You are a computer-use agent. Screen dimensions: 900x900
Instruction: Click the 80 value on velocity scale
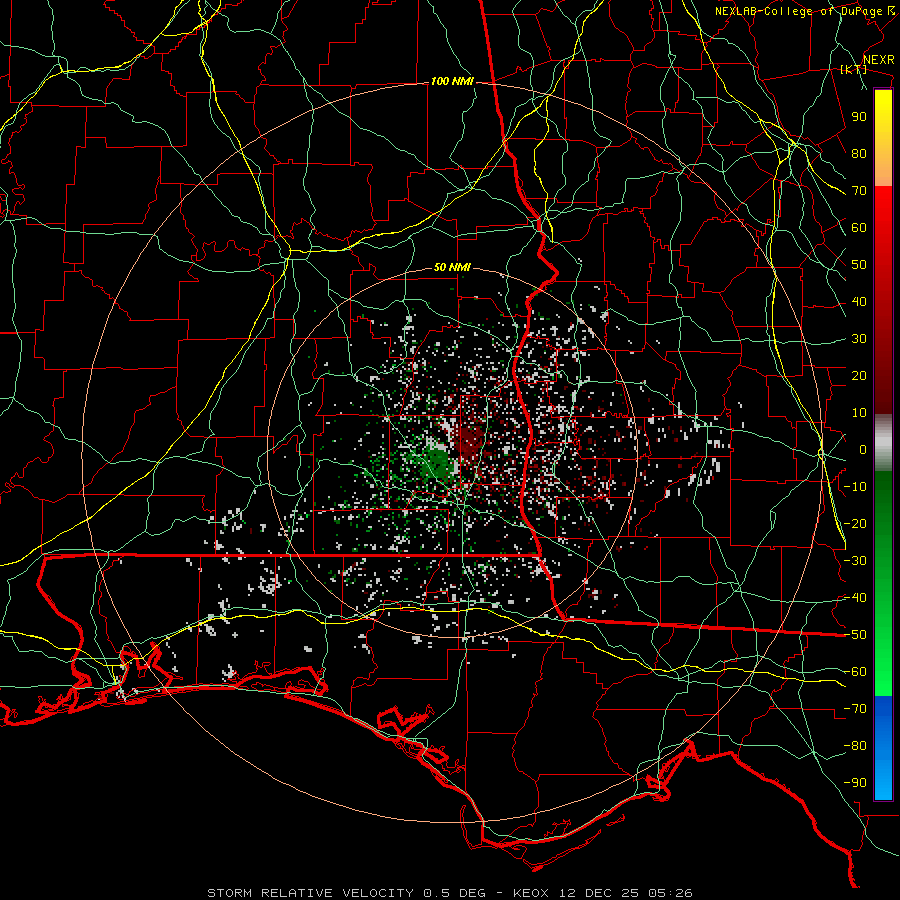click(859, 153)
